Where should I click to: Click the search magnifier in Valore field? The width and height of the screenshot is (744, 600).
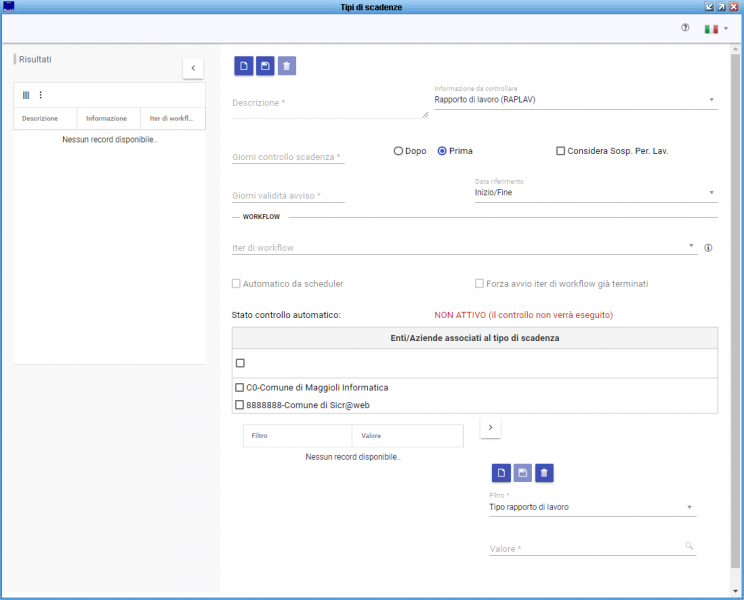click(x=688, y=547)
